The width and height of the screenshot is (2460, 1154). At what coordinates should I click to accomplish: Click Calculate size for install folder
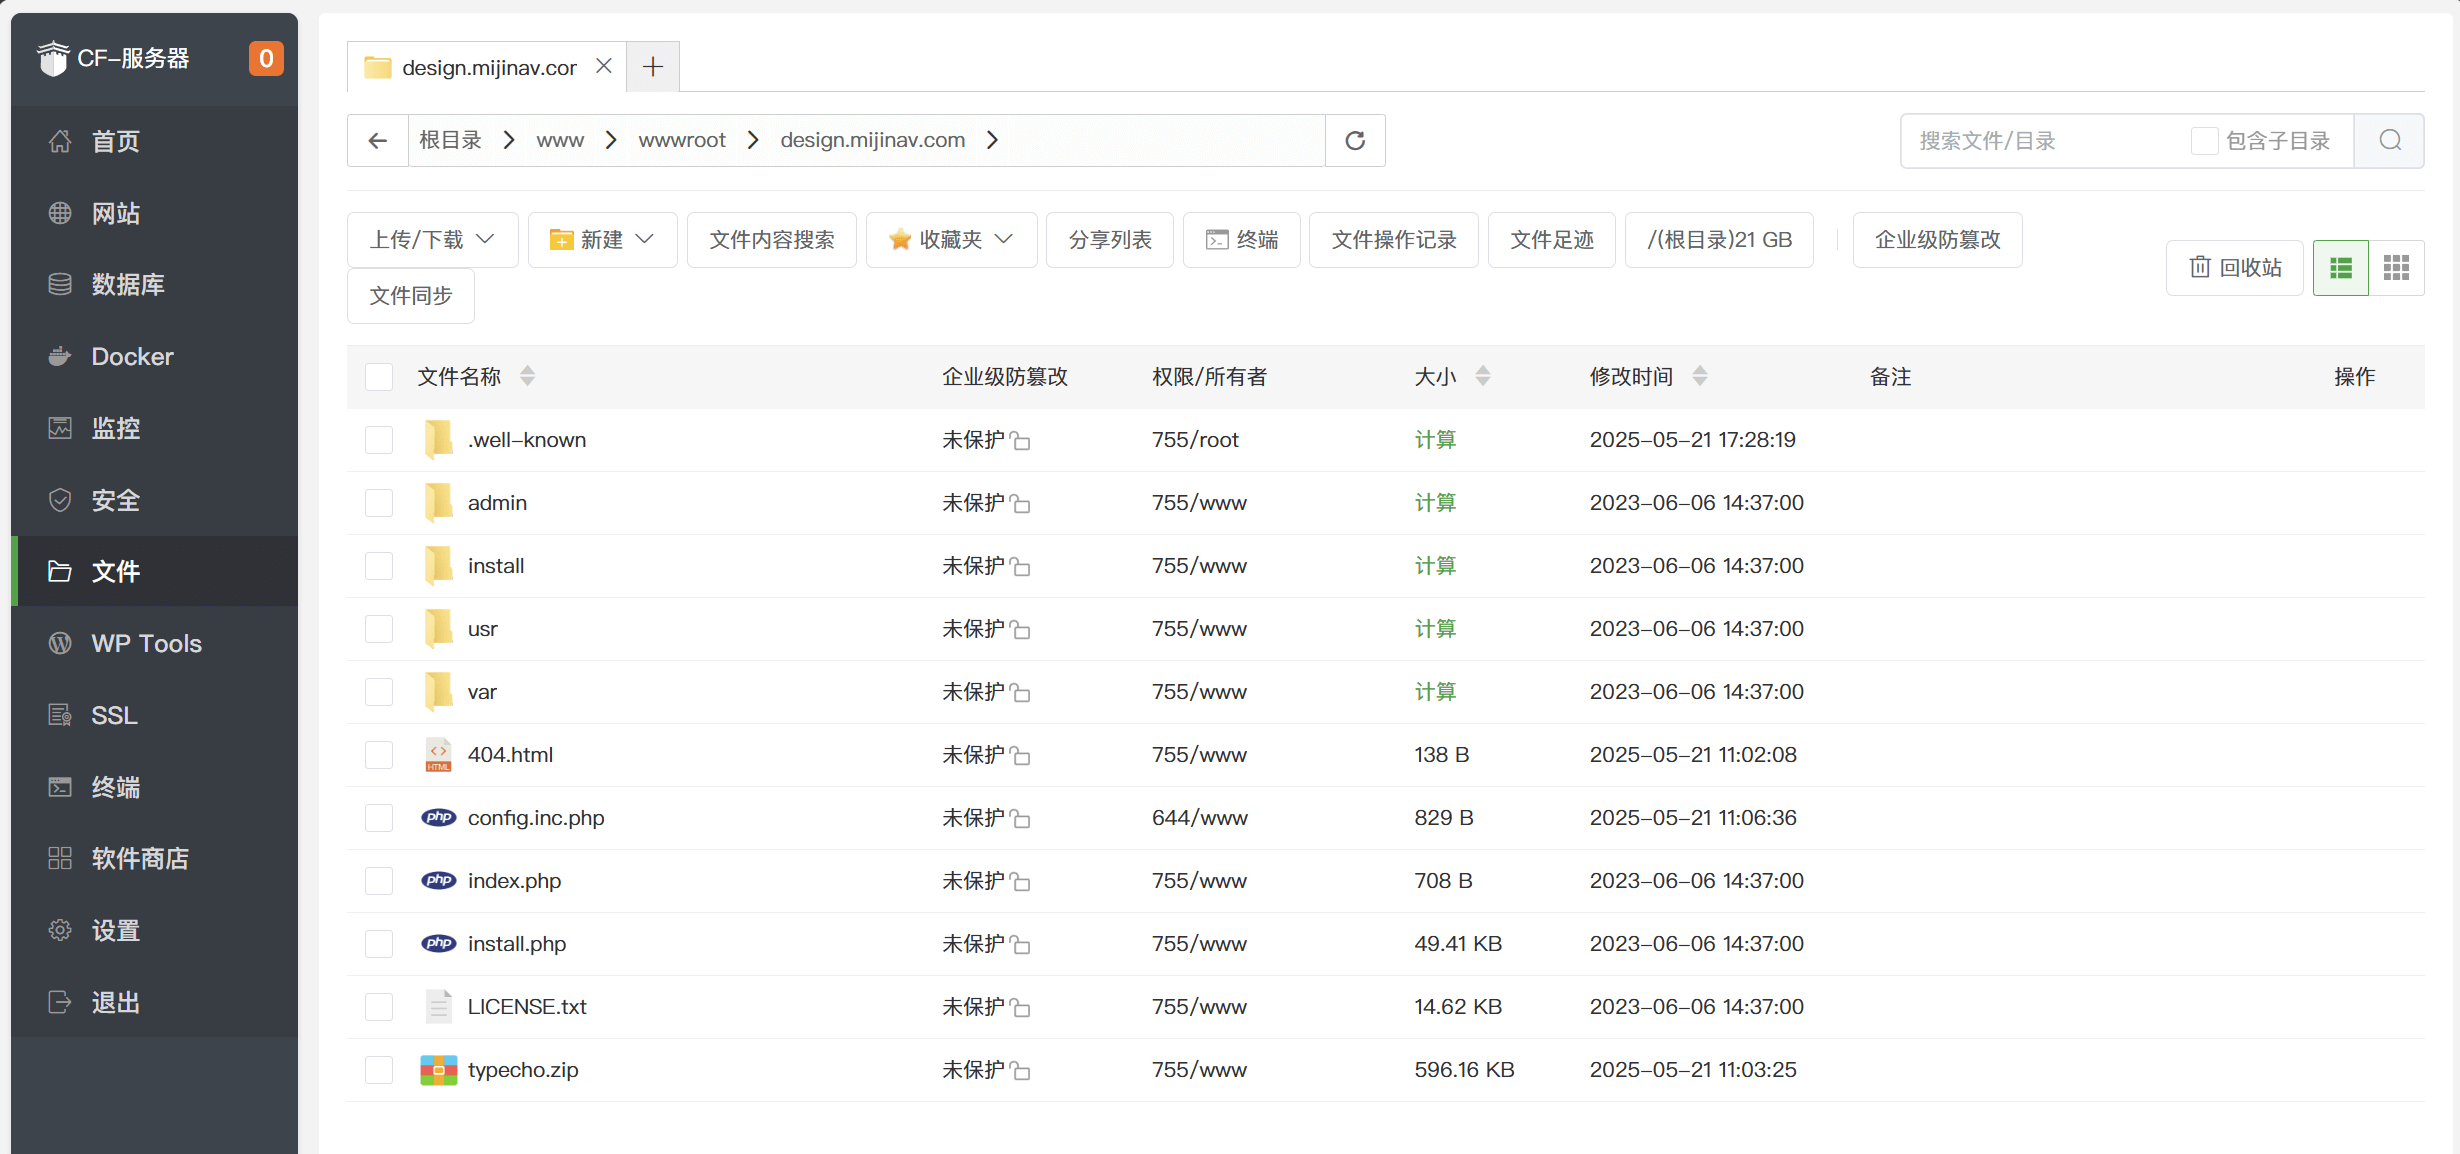1435,566
